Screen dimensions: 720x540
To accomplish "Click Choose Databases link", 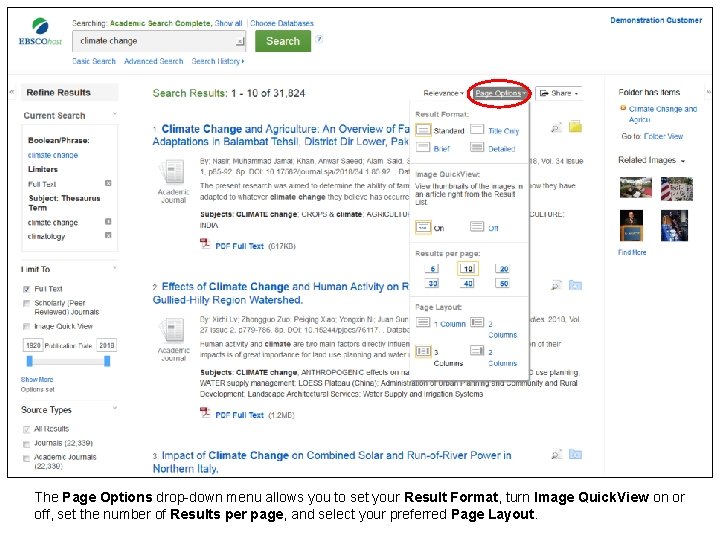I will point(282,23).
